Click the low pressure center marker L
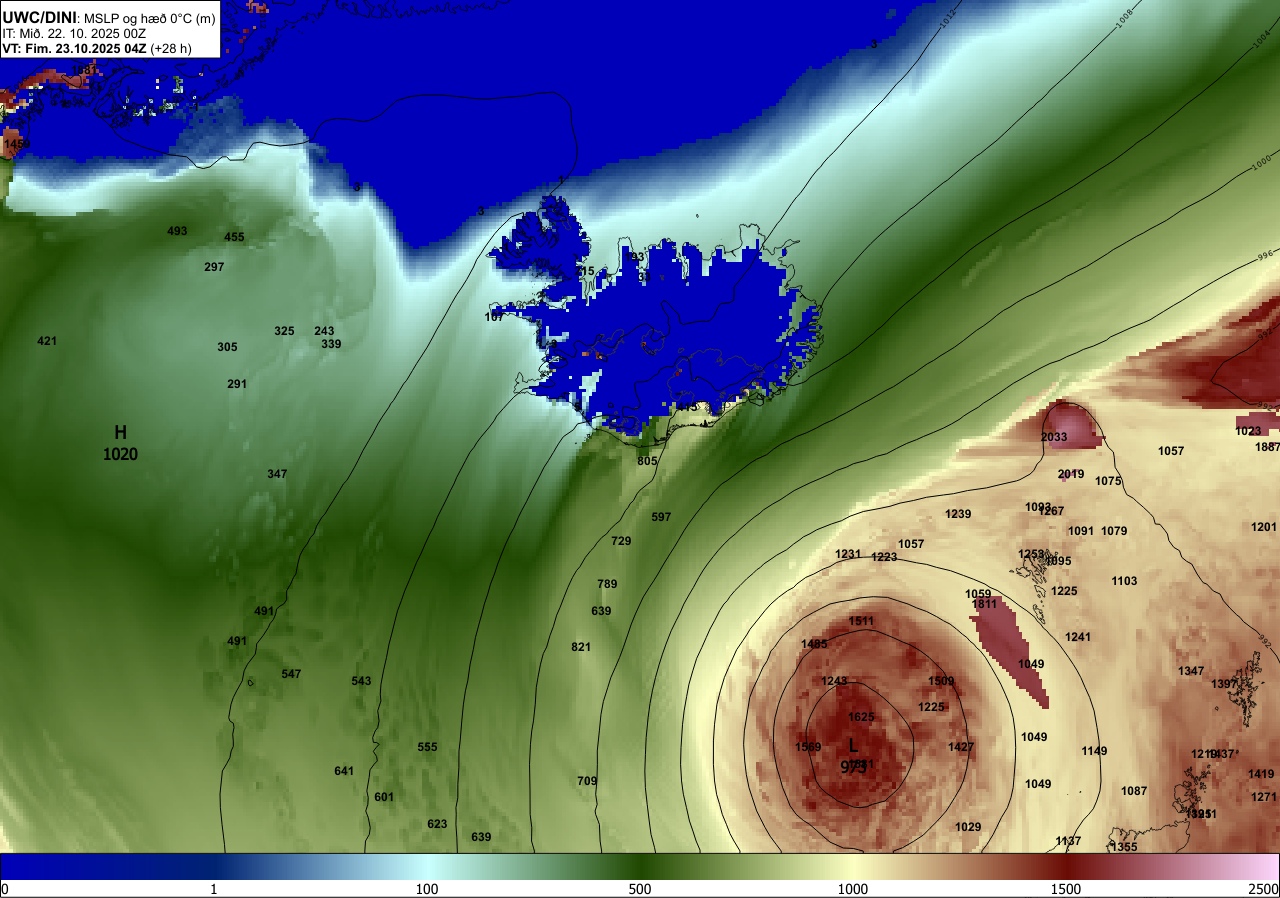Image resolution: width=1280 pixels, height=898 pixels. [853, 745]
